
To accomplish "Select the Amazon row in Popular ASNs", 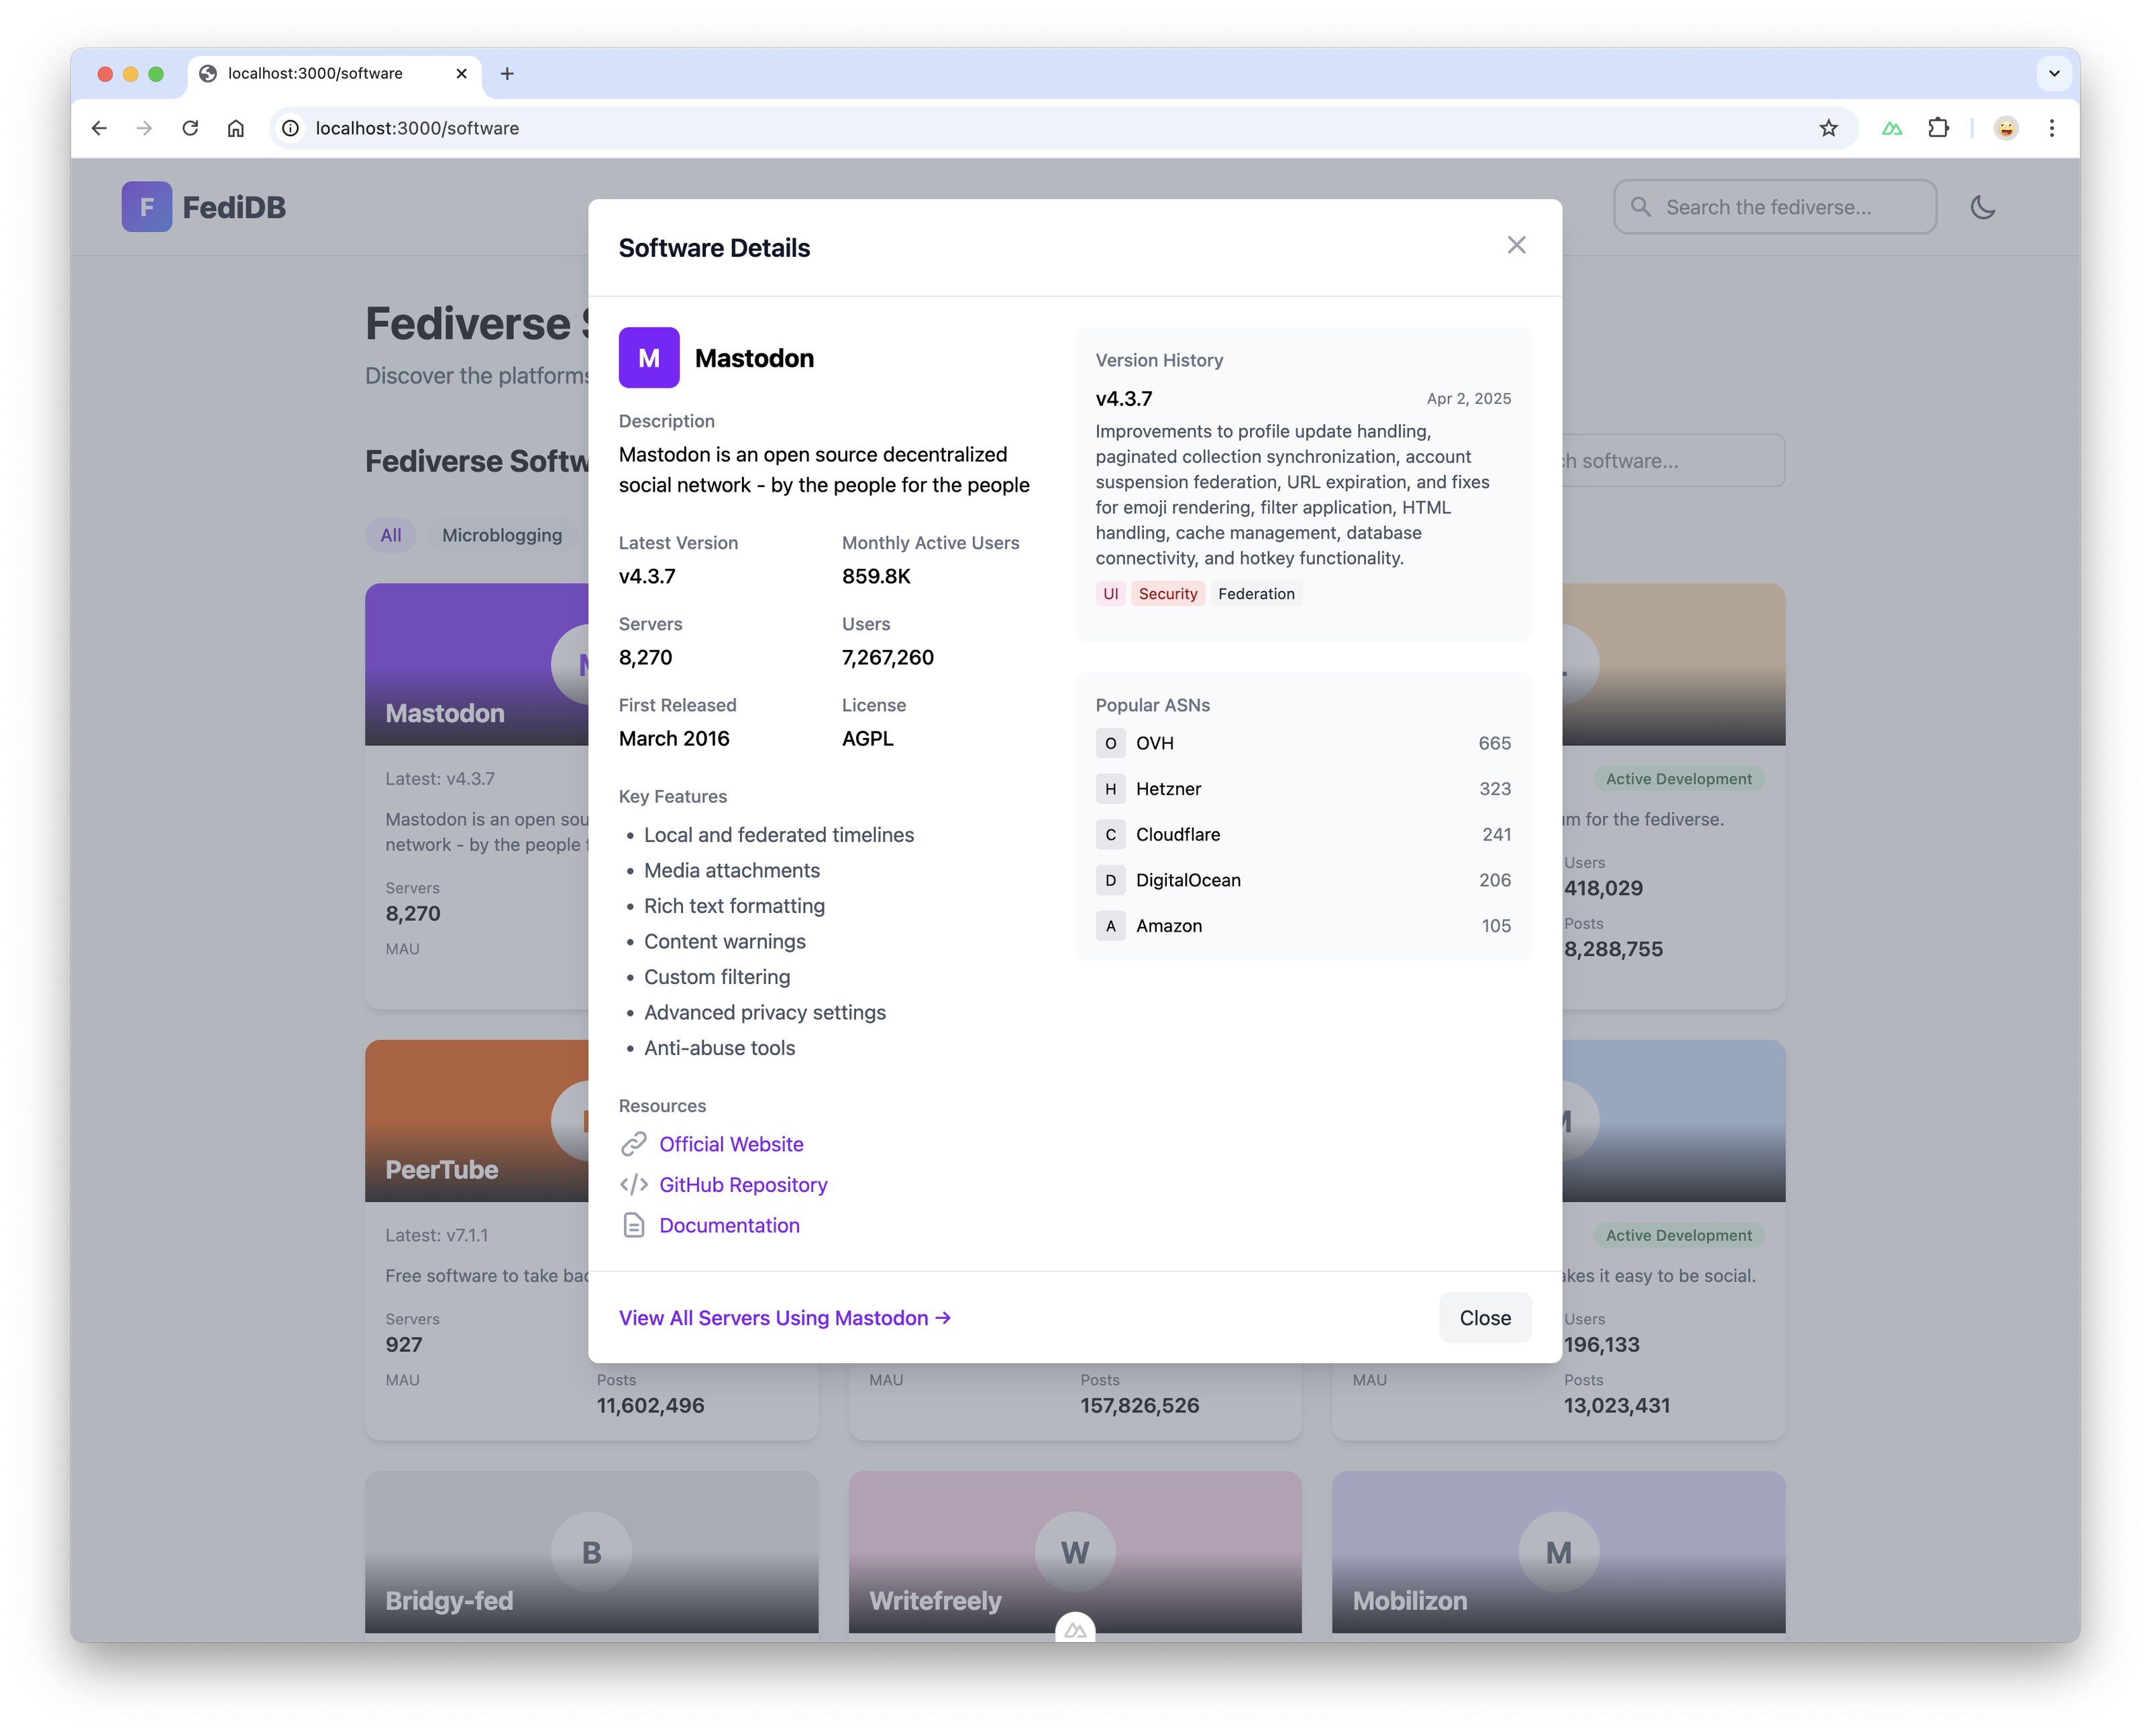I will coord(1303,925).
